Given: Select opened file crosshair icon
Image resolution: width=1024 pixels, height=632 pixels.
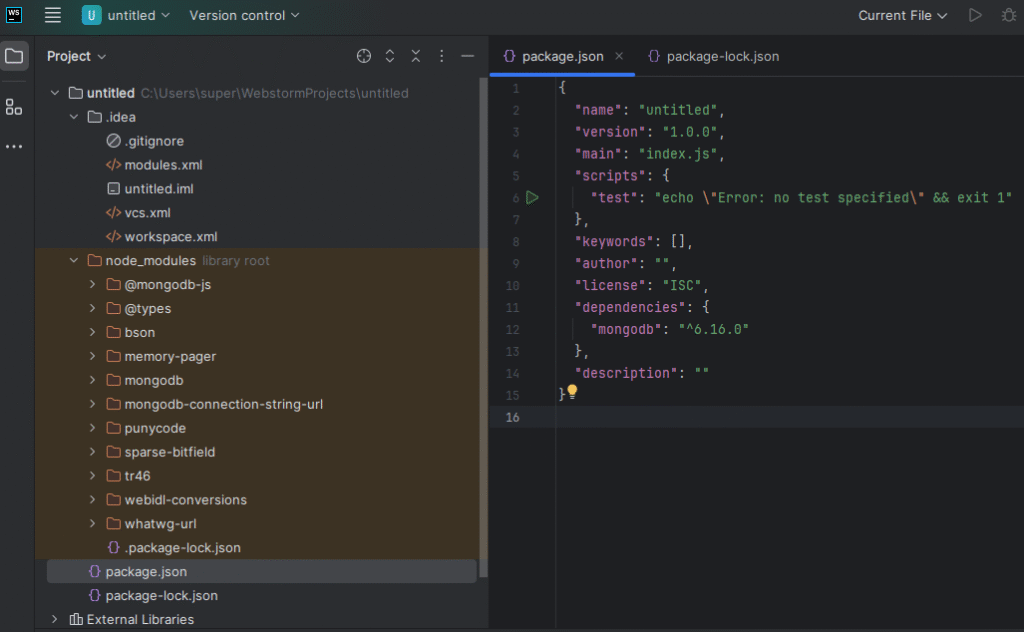Looking at the screenshot, I should tap(364, 56).
